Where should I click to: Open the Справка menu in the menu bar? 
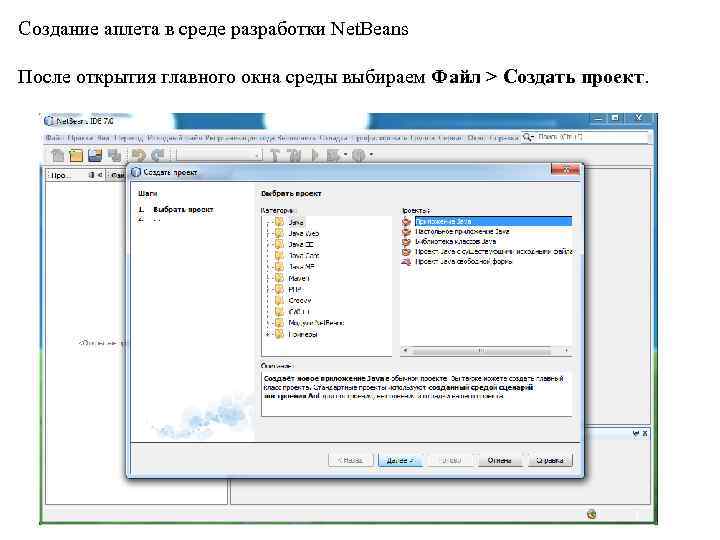pyautogui.click(x=504, y=138)
